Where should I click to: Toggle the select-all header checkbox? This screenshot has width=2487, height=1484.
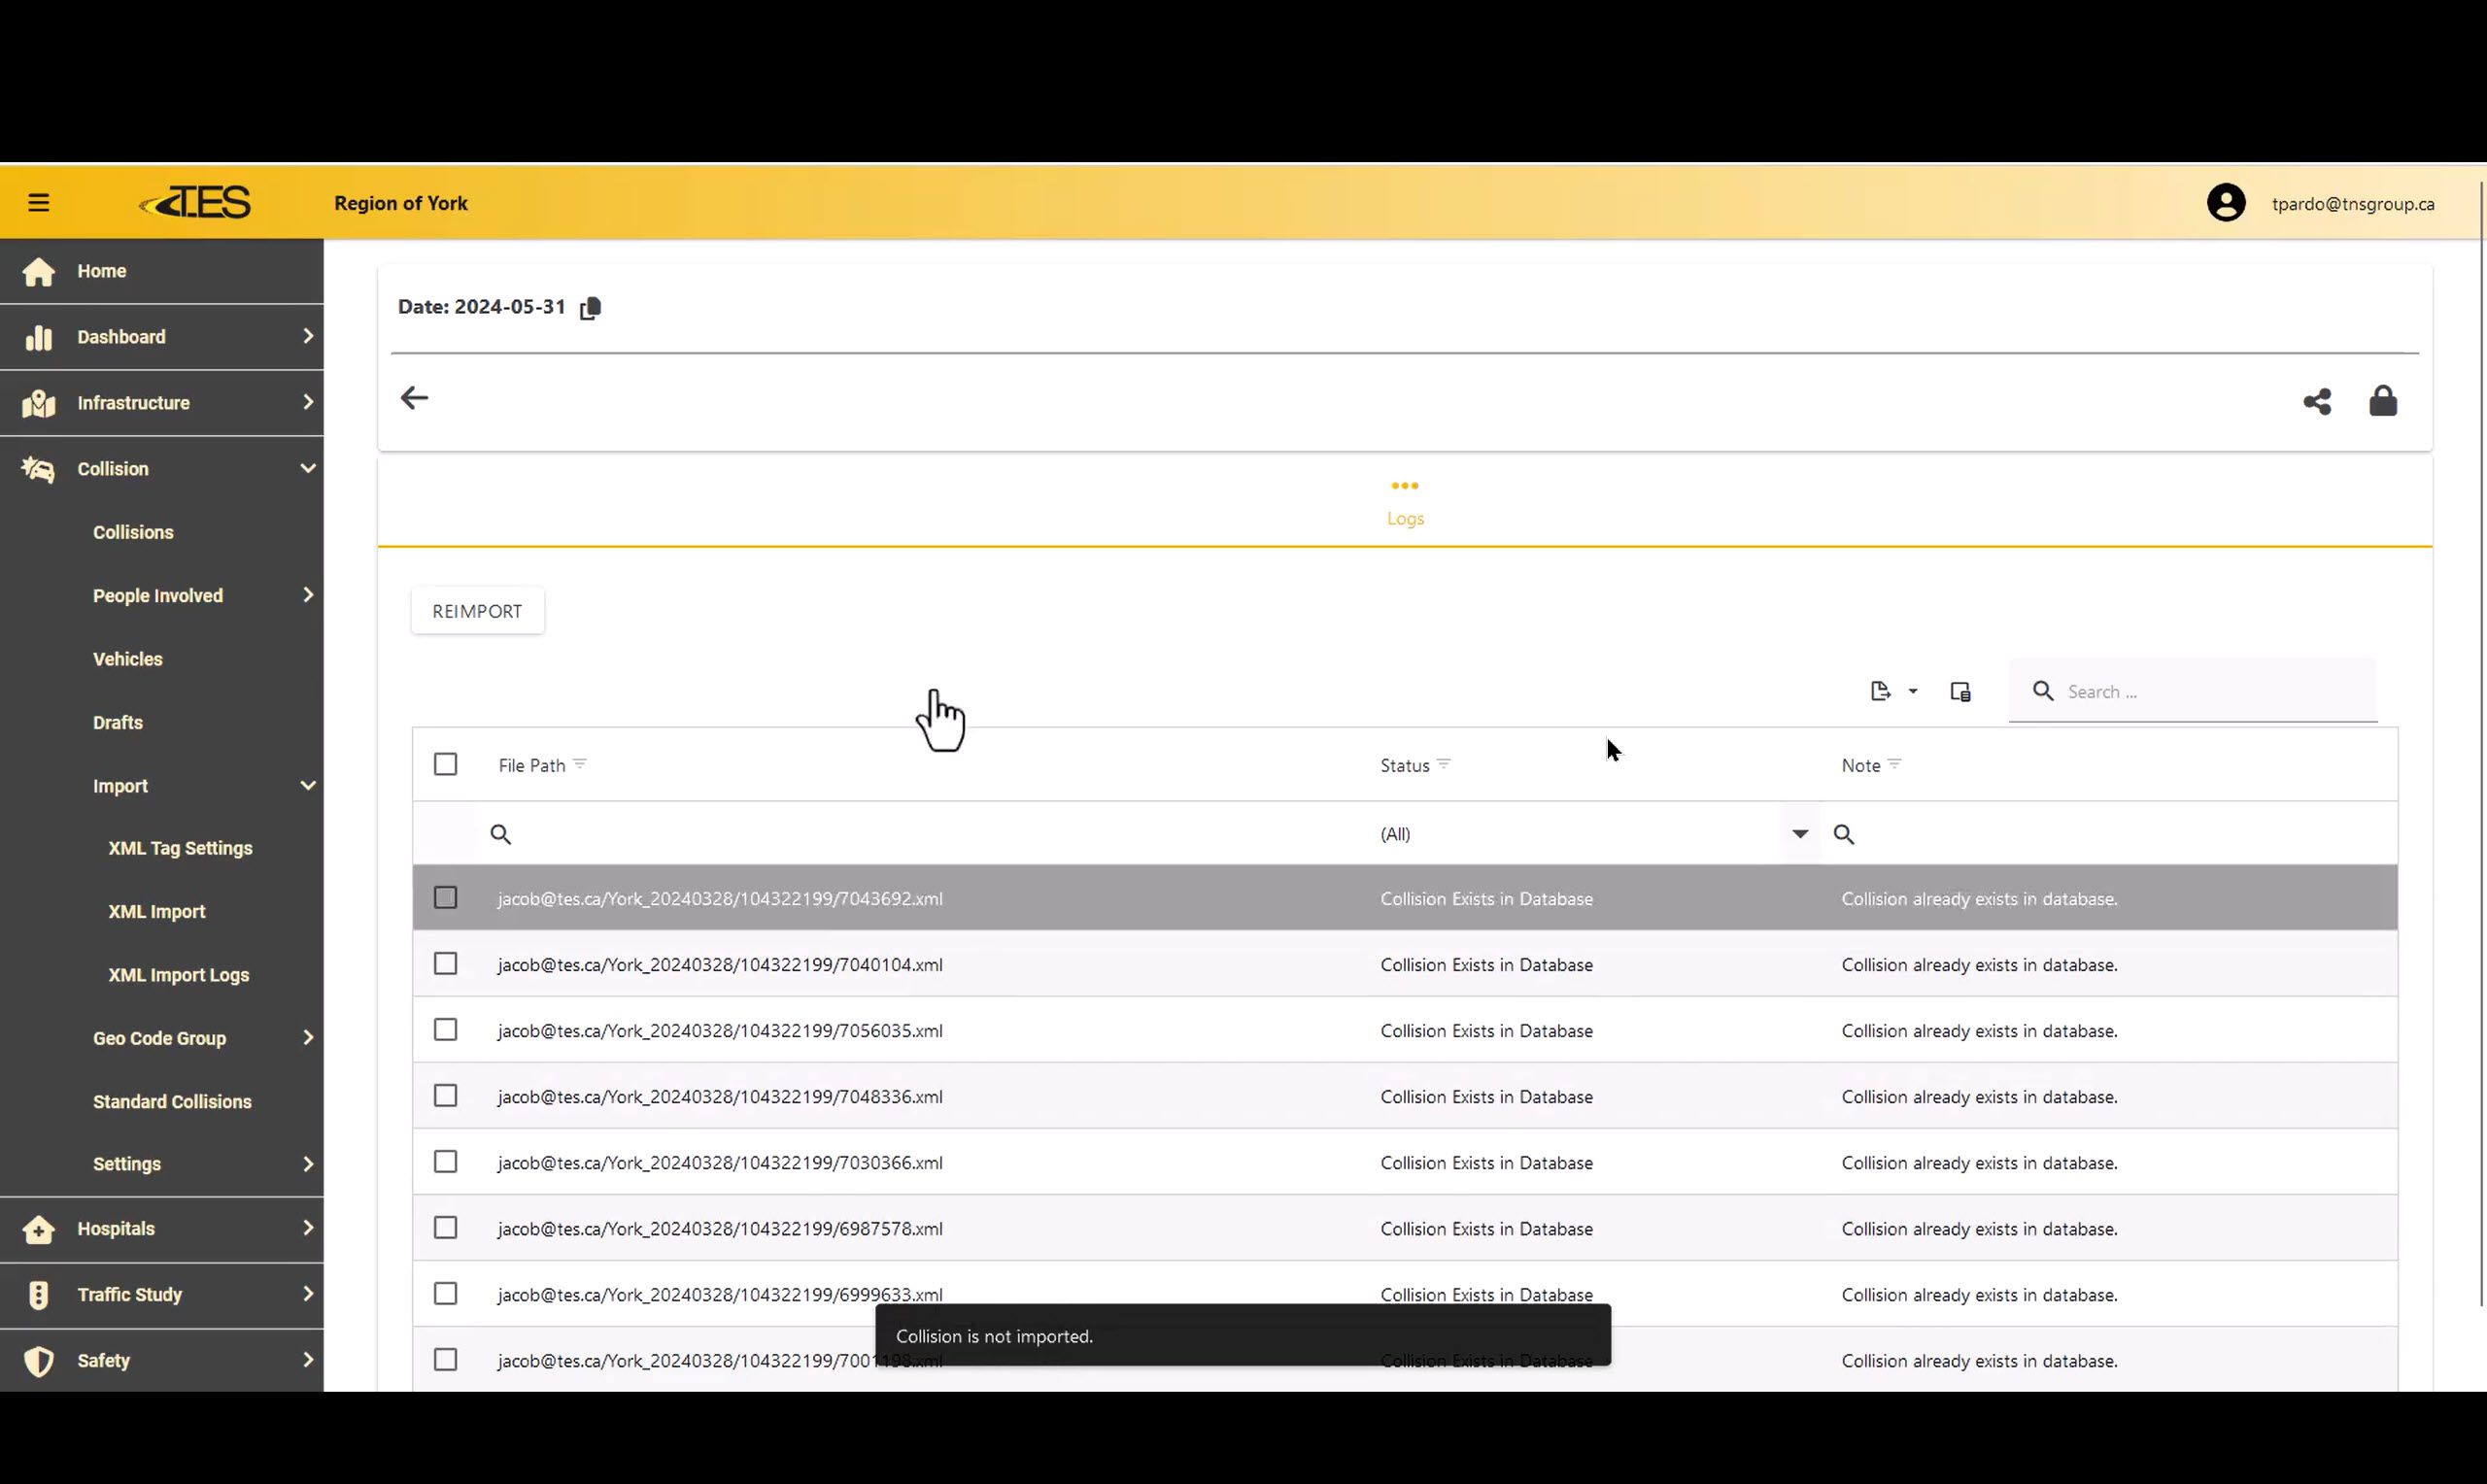(445, 765)
